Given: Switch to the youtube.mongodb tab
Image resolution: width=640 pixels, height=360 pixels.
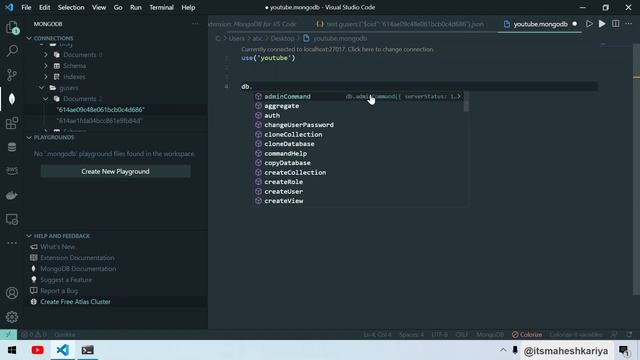Looking at the screenshot, I should tap(540, 24).
